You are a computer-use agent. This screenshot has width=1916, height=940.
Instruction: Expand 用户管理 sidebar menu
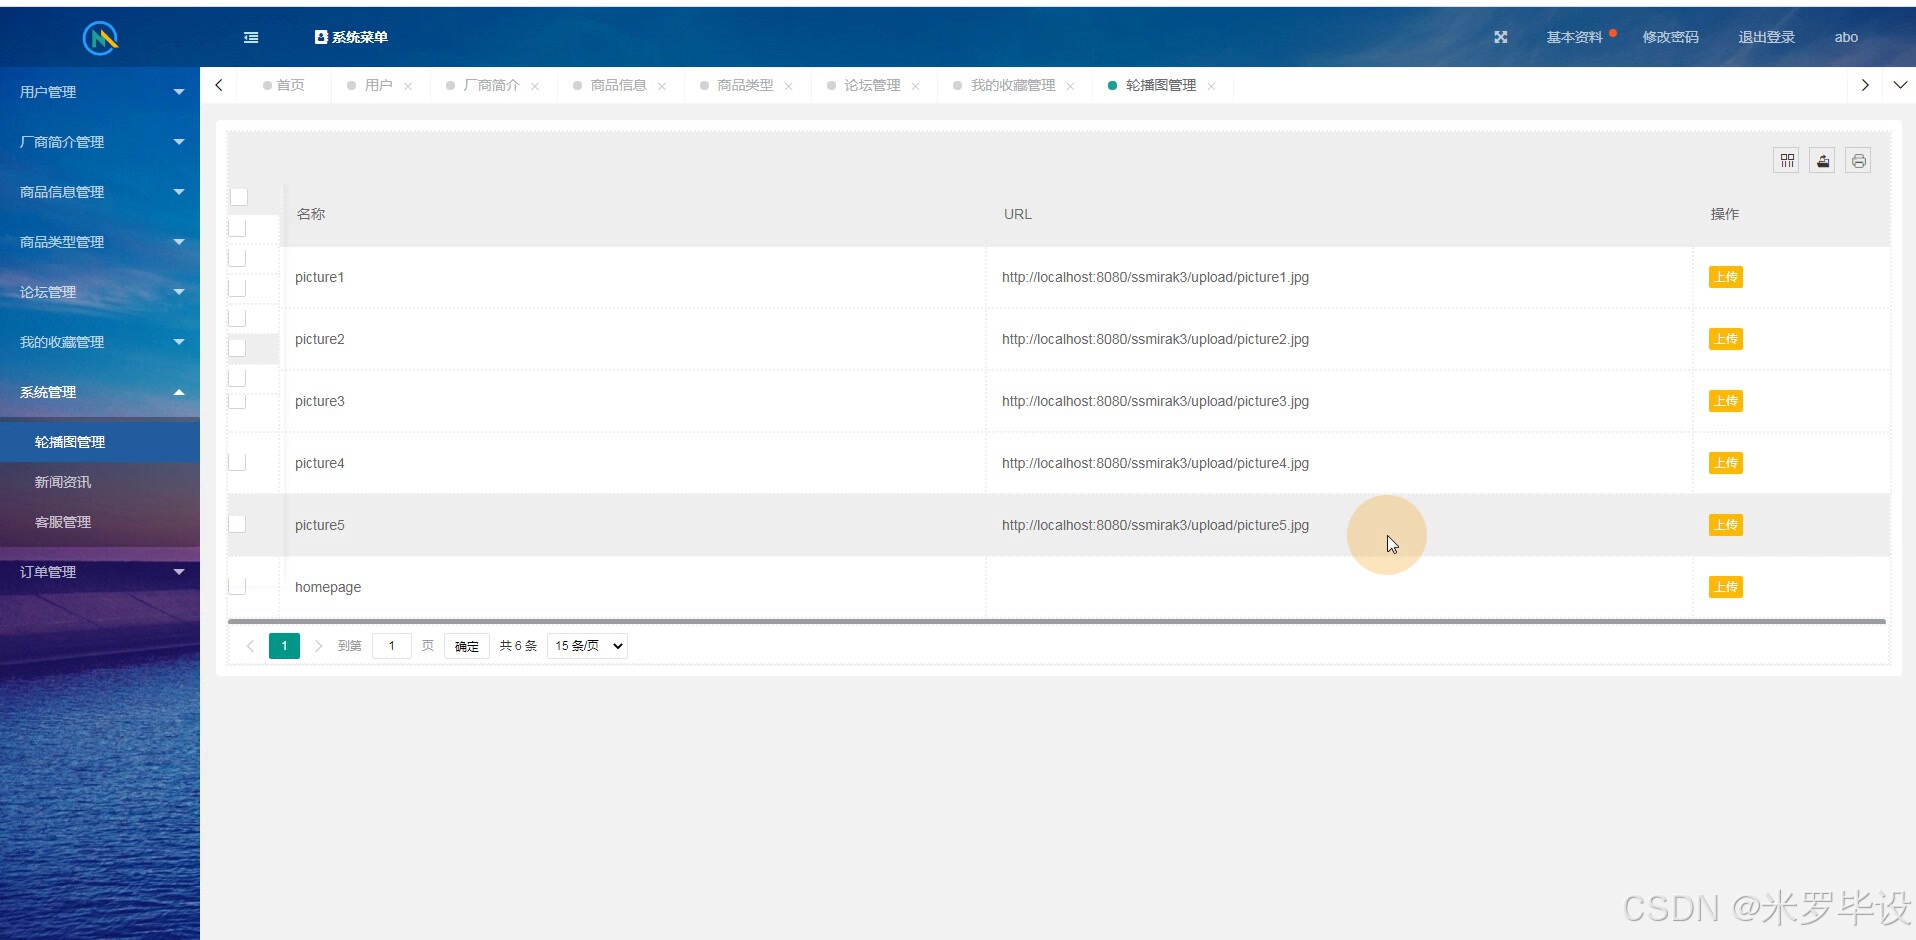pos(100,92)
